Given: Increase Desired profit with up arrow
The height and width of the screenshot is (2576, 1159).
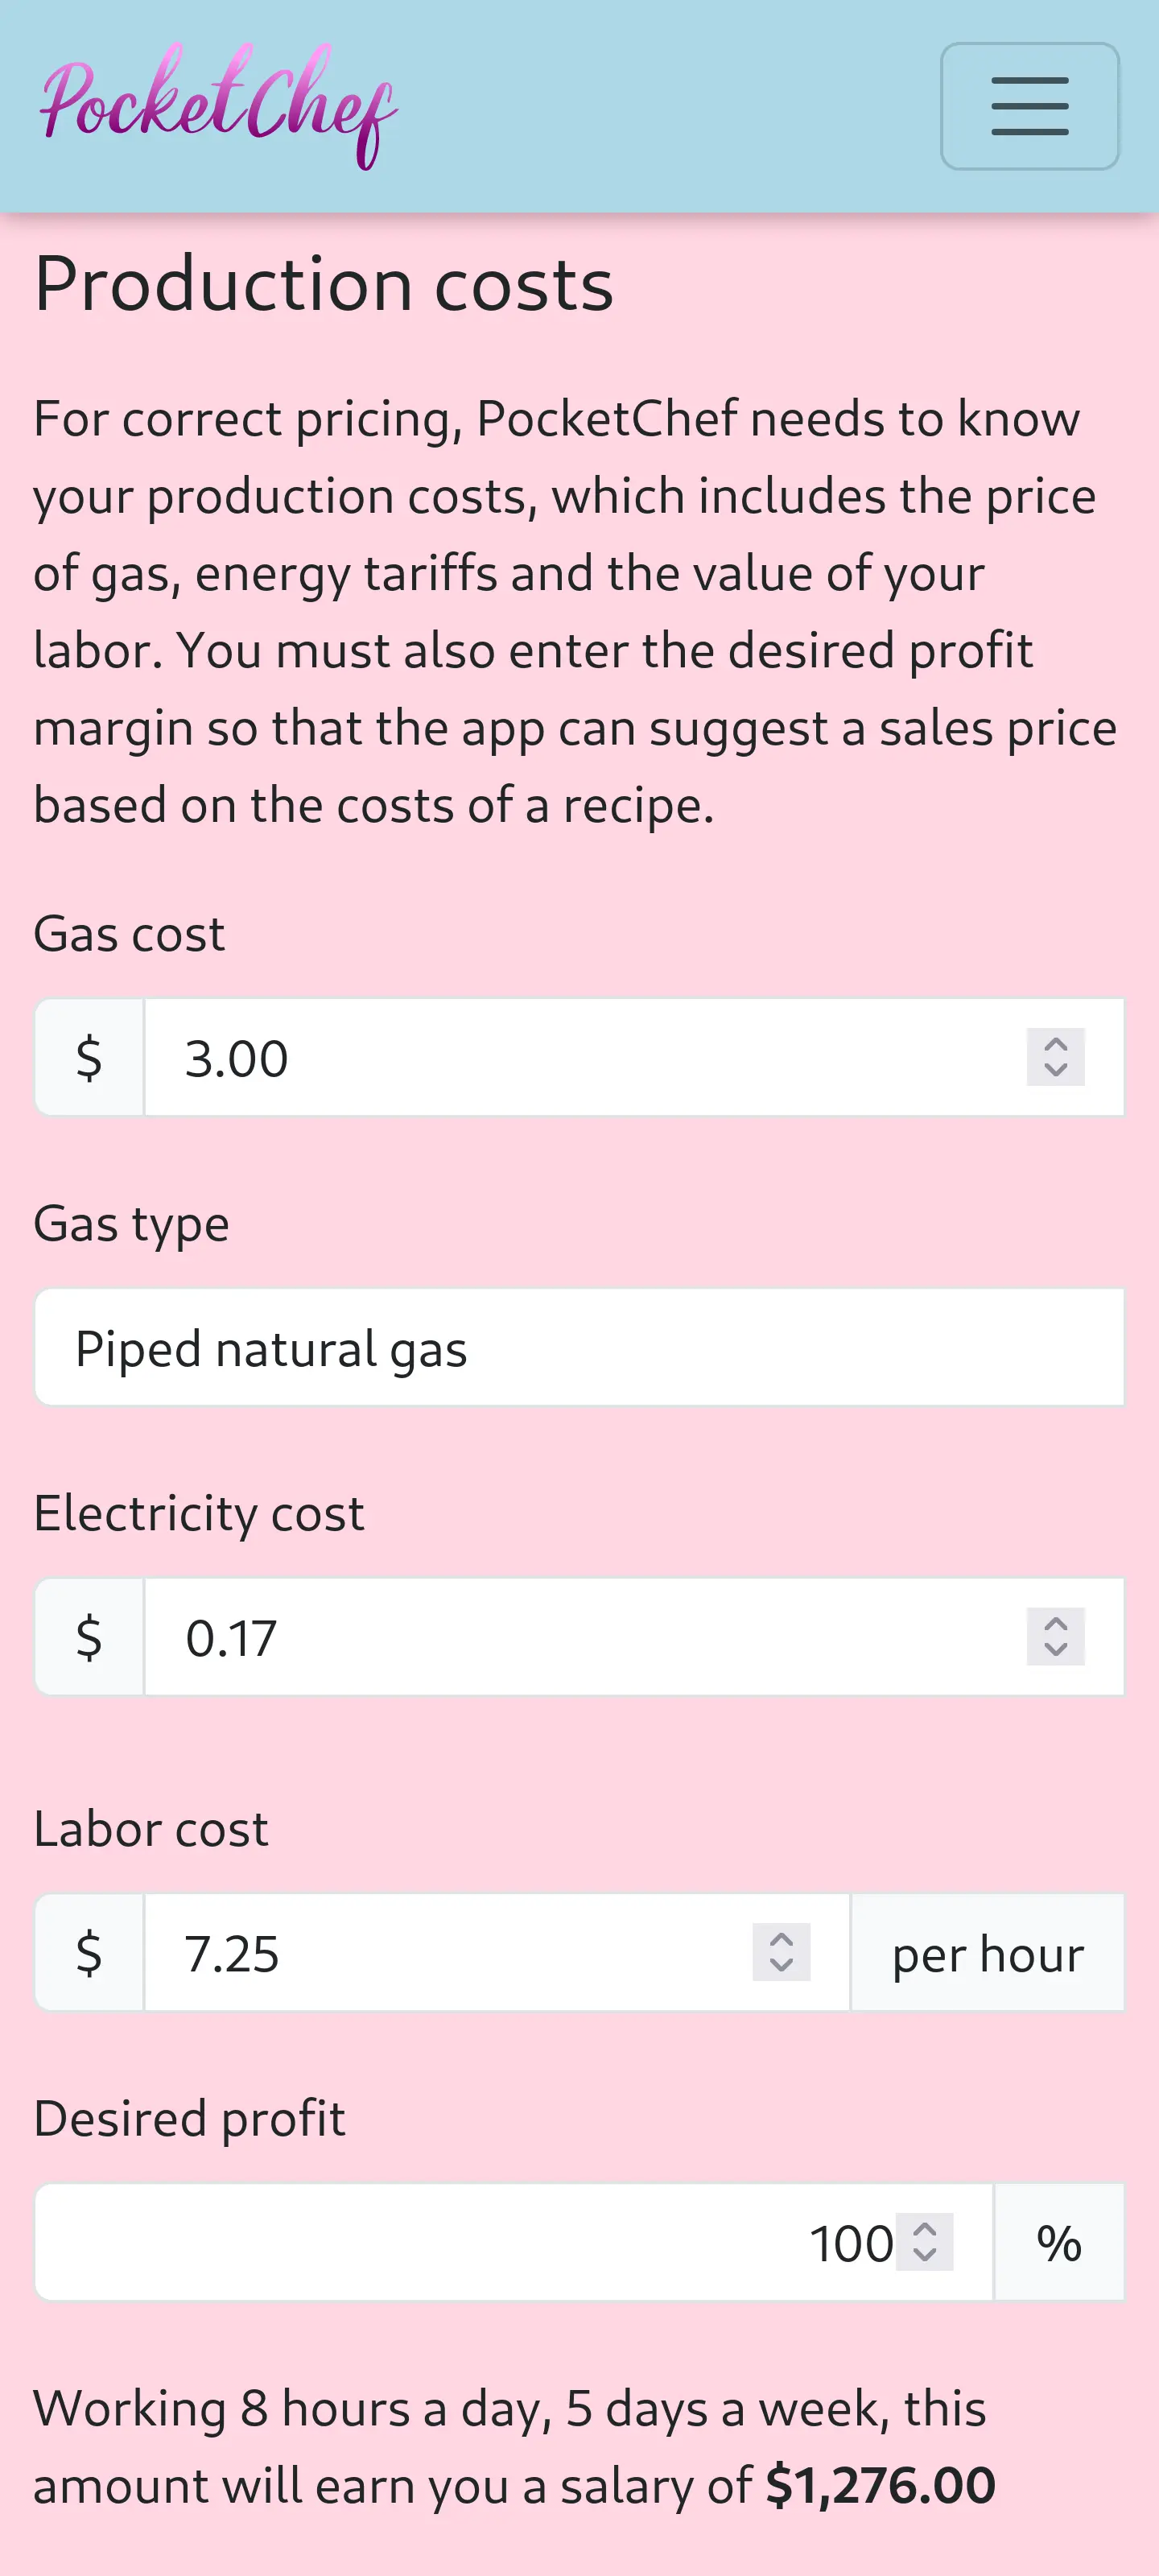Looking at the screenshot, I should tap(925, 2229).
